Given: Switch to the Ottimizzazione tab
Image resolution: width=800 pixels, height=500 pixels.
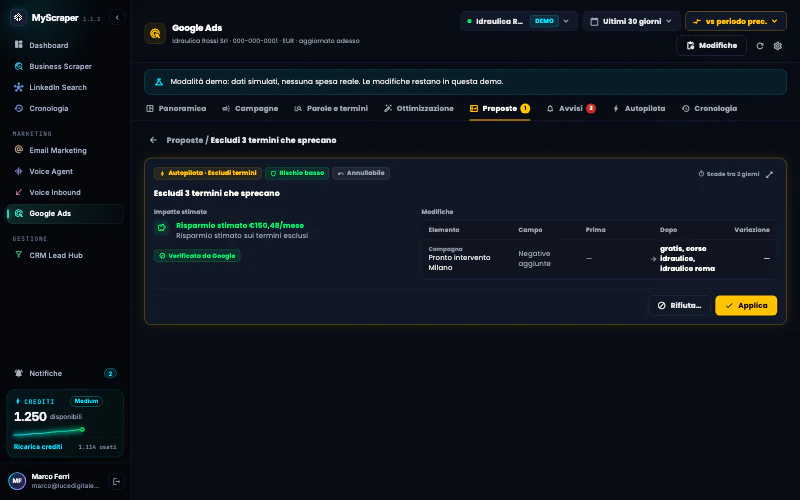Looking at the screenshot, I should click(x=418, y=108).
